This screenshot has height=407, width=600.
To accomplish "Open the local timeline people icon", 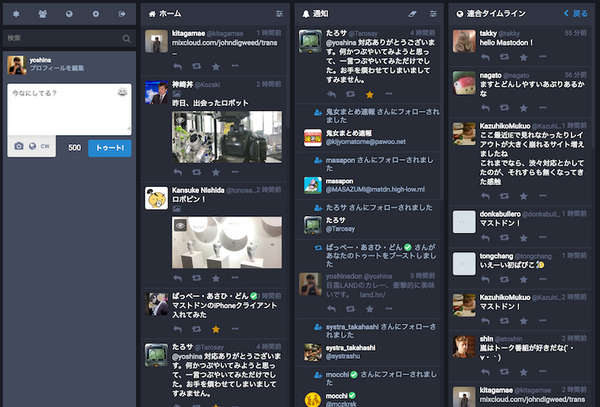I will click(x=42, y=14).
